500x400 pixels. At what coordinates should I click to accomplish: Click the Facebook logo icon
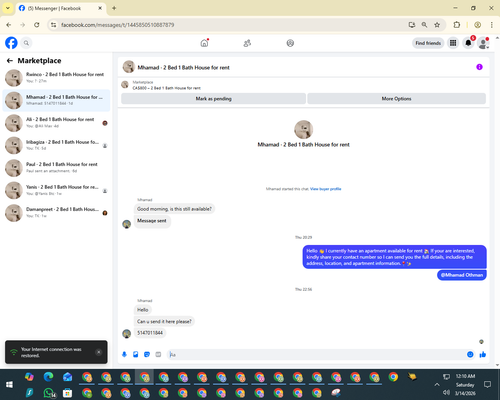(11, 43)
